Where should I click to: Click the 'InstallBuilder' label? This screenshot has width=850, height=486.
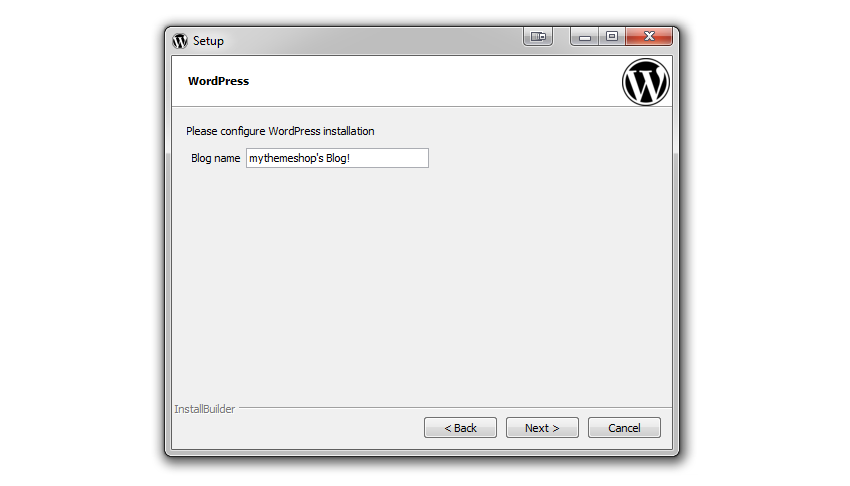[204, 409]
